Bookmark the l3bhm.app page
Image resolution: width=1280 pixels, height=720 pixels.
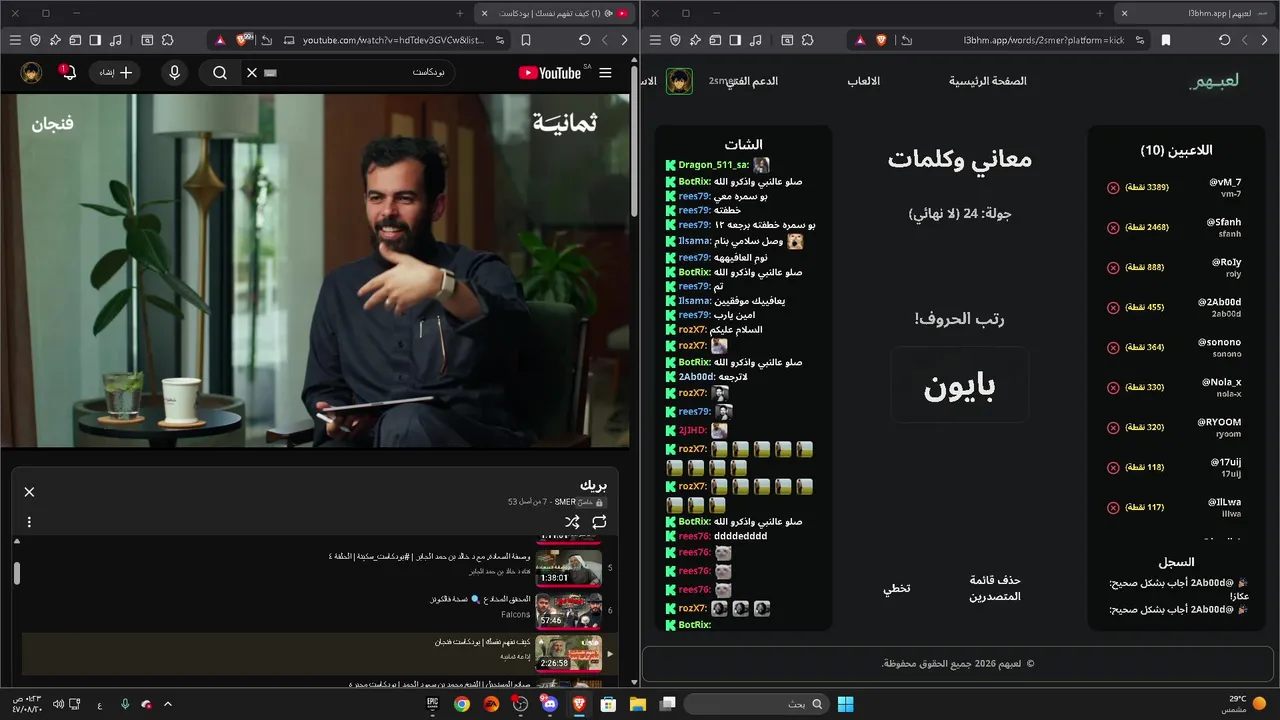[1166, 40]
